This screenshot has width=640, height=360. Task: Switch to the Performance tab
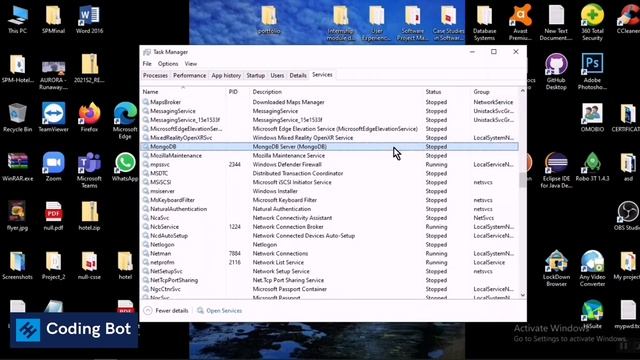point(189,76)
